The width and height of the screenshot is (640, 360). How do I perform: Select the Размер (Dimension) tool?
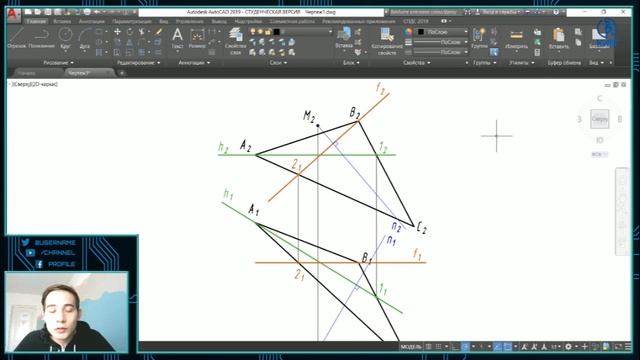click(197, 38)
